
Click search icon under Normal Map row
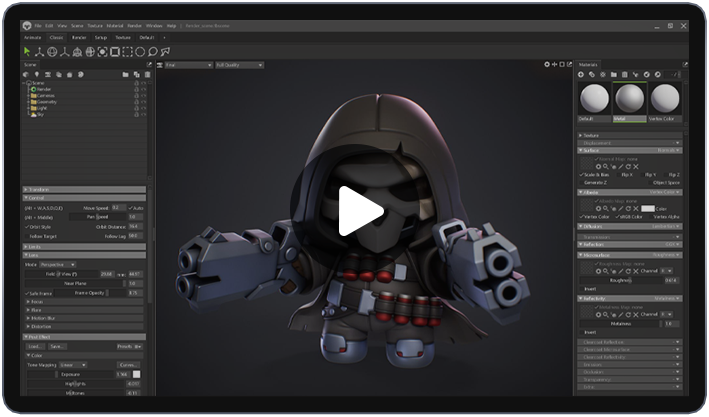point(605,167)
